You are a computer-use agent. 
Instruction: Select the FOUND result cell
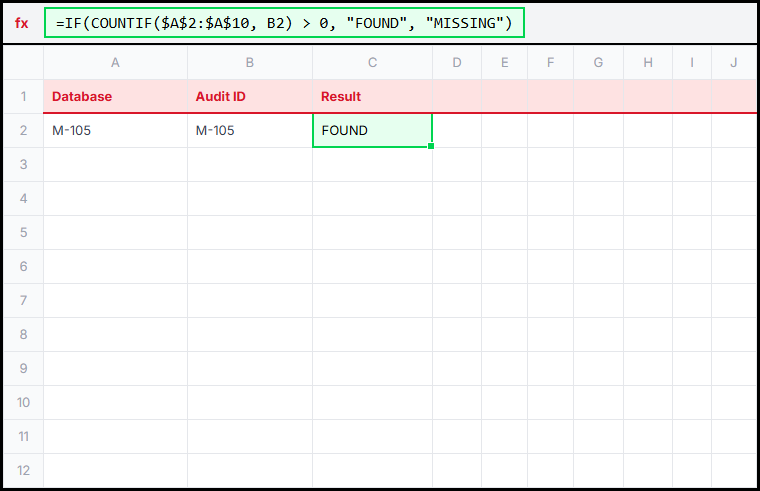372,131
